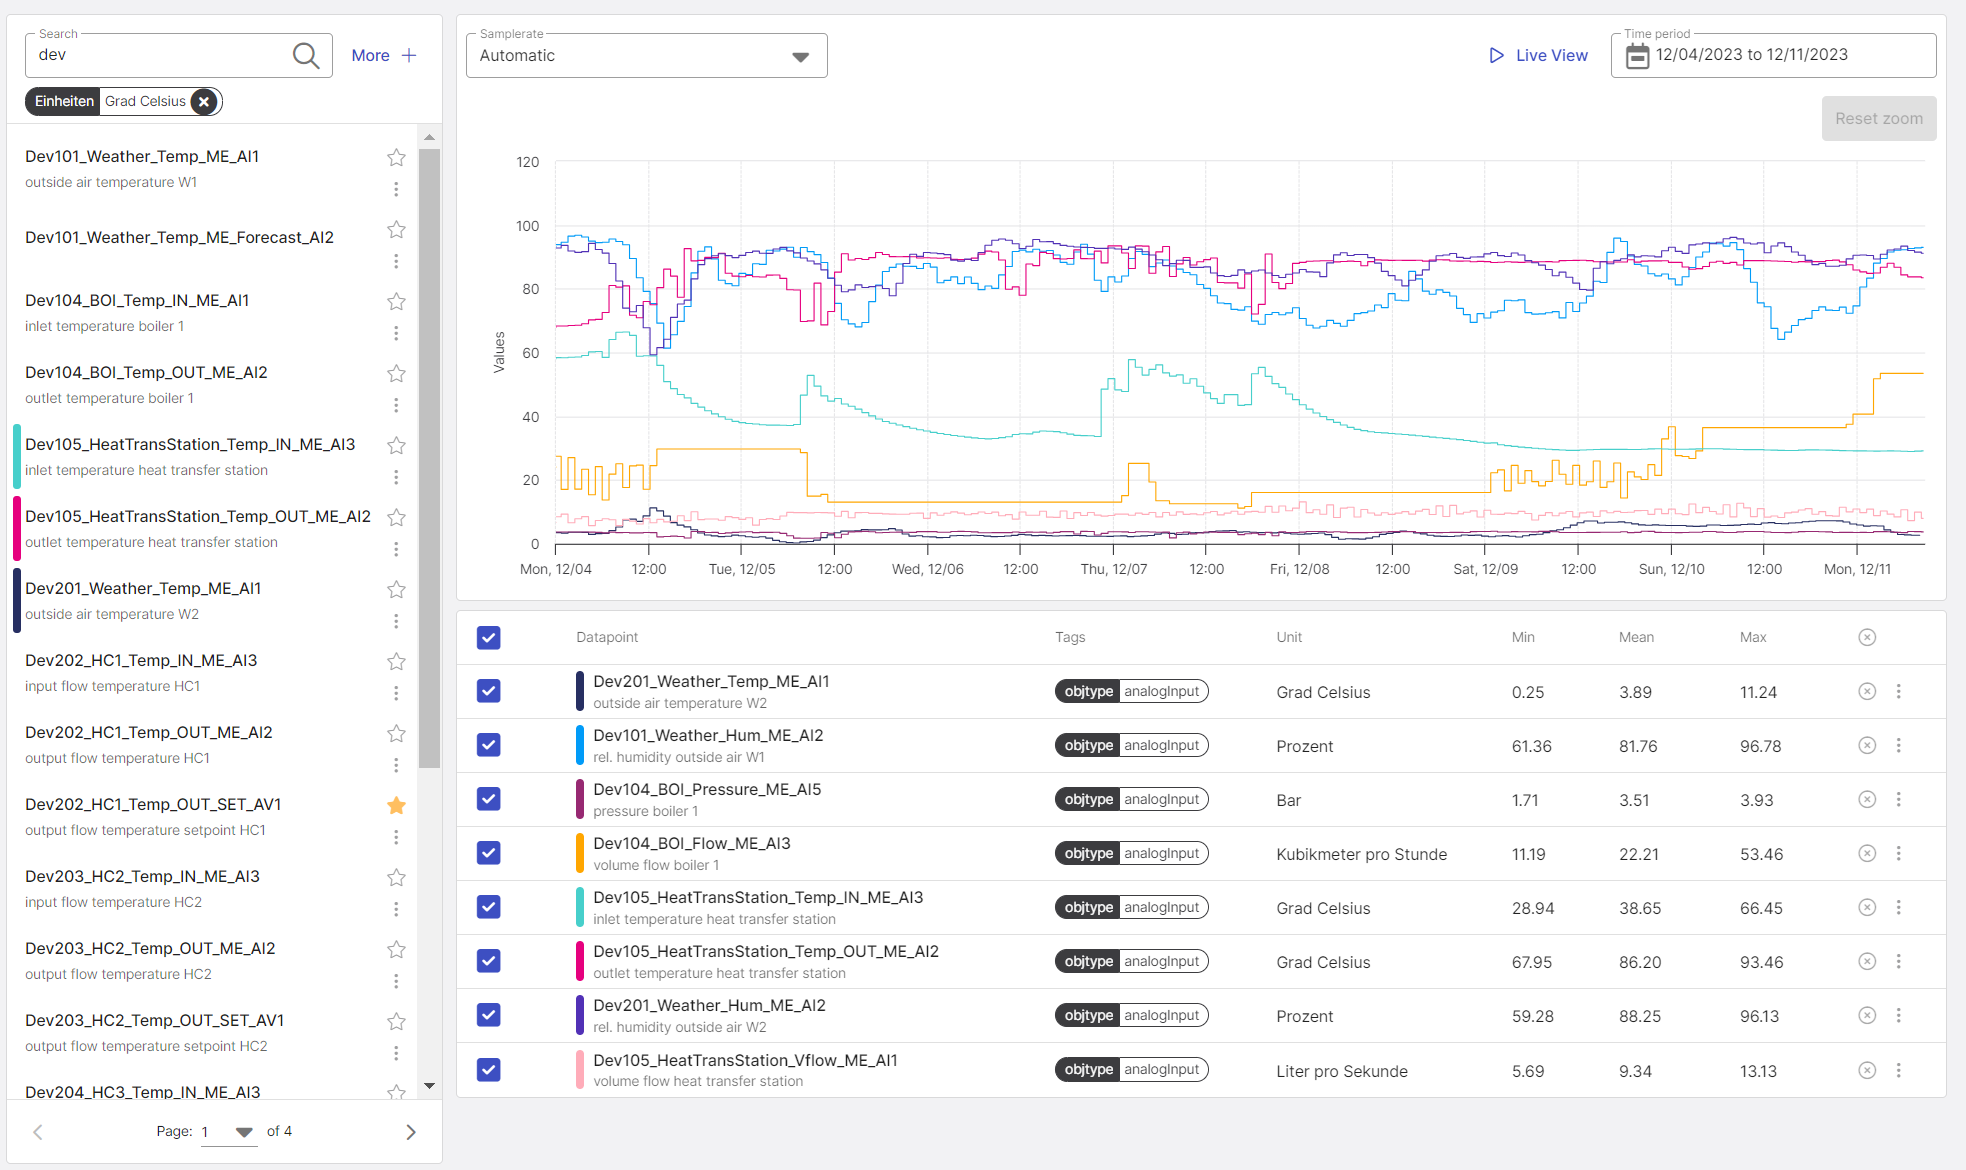Select the search input field

click(x=157, y=54)
